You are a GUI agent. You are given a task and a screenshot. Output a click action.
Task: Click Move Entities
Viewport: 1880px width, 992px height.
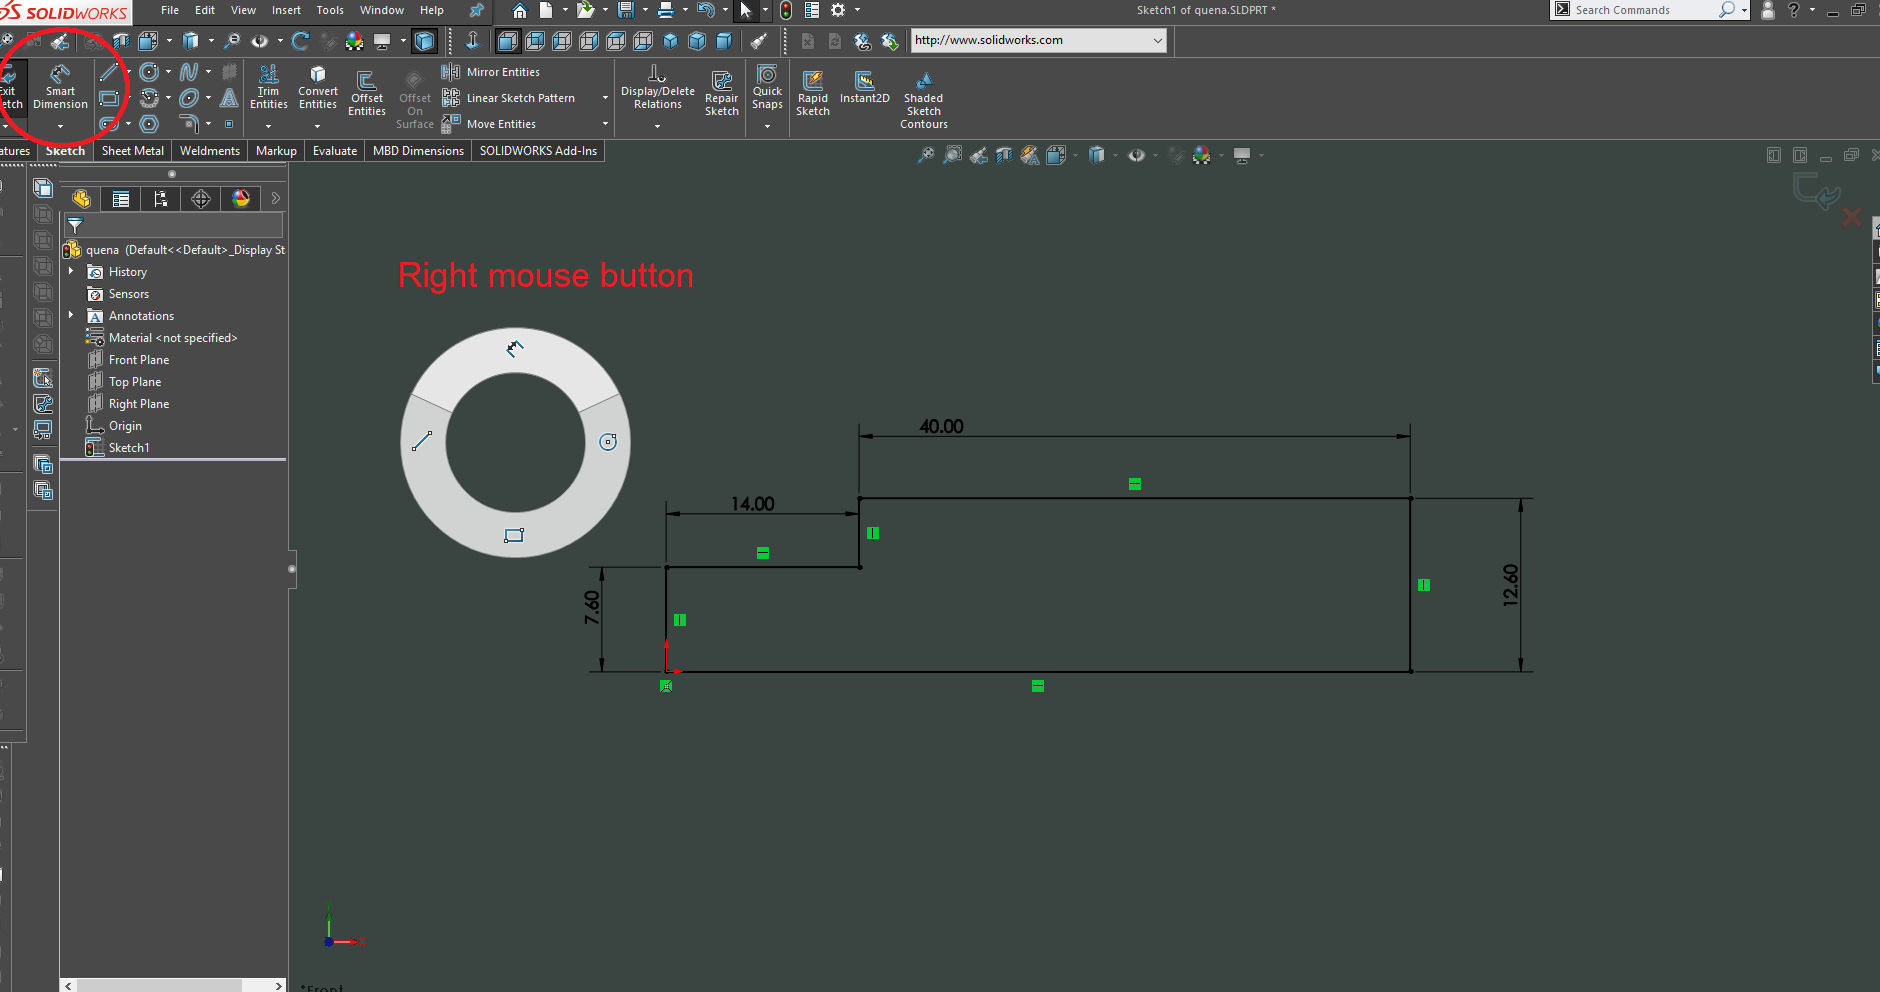point(489,124)
